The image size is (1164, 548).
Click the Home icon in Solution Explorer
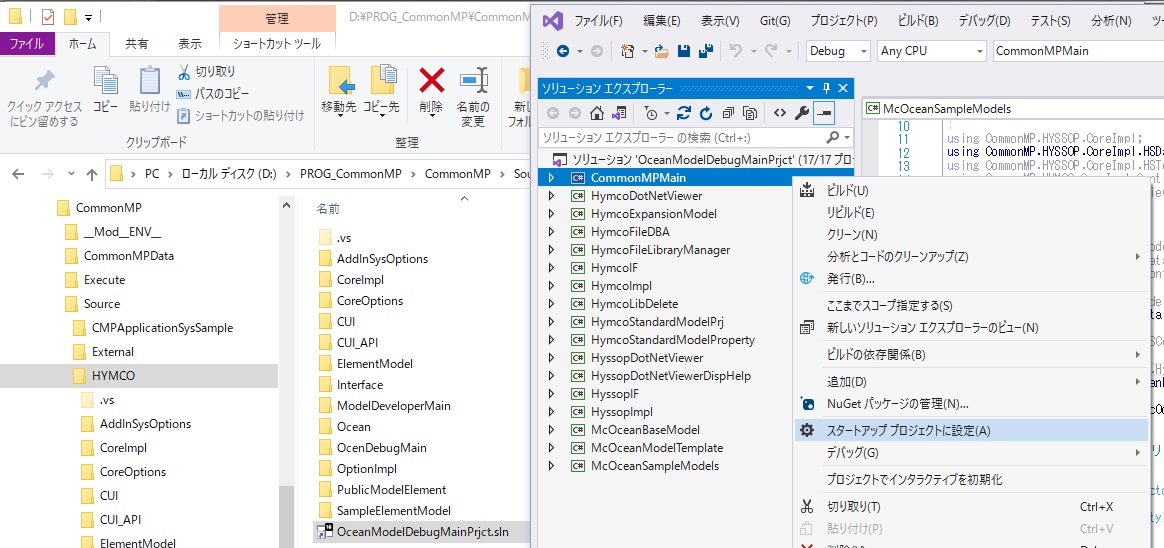tap(597, 113)
